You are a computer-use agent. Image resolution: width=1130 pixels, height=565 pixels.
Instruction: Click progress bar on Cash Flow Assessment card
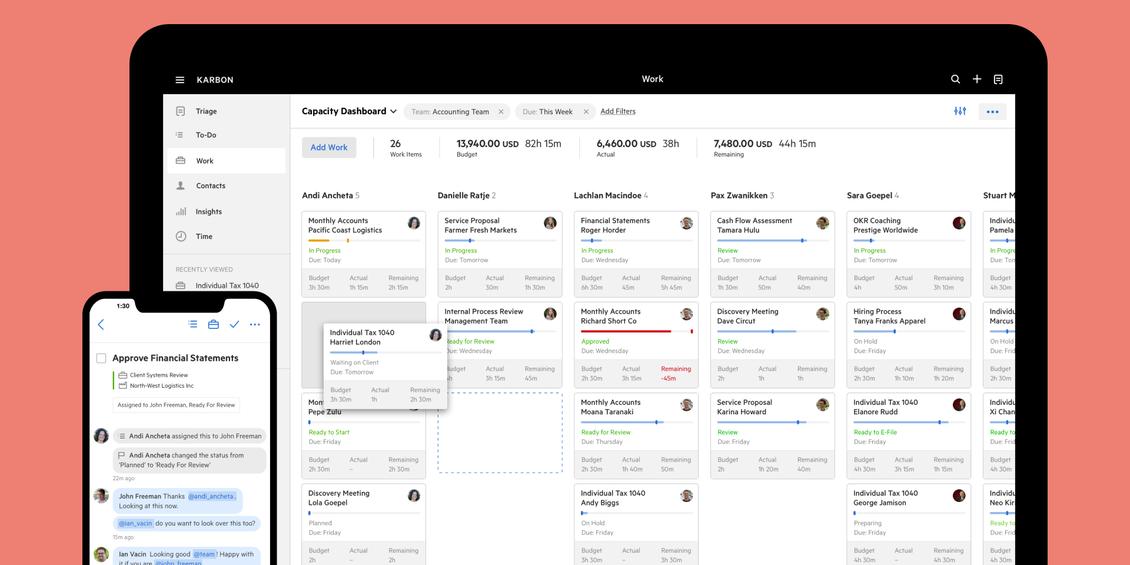click(x=773, y=240)
